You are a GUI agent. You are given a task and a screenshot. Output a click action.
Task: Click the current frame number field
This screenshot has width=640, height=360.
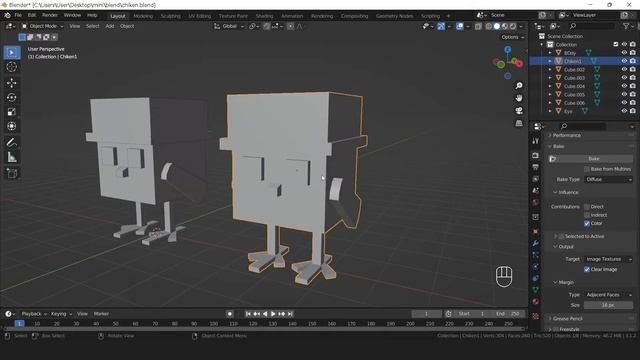(x=426, y=314)
